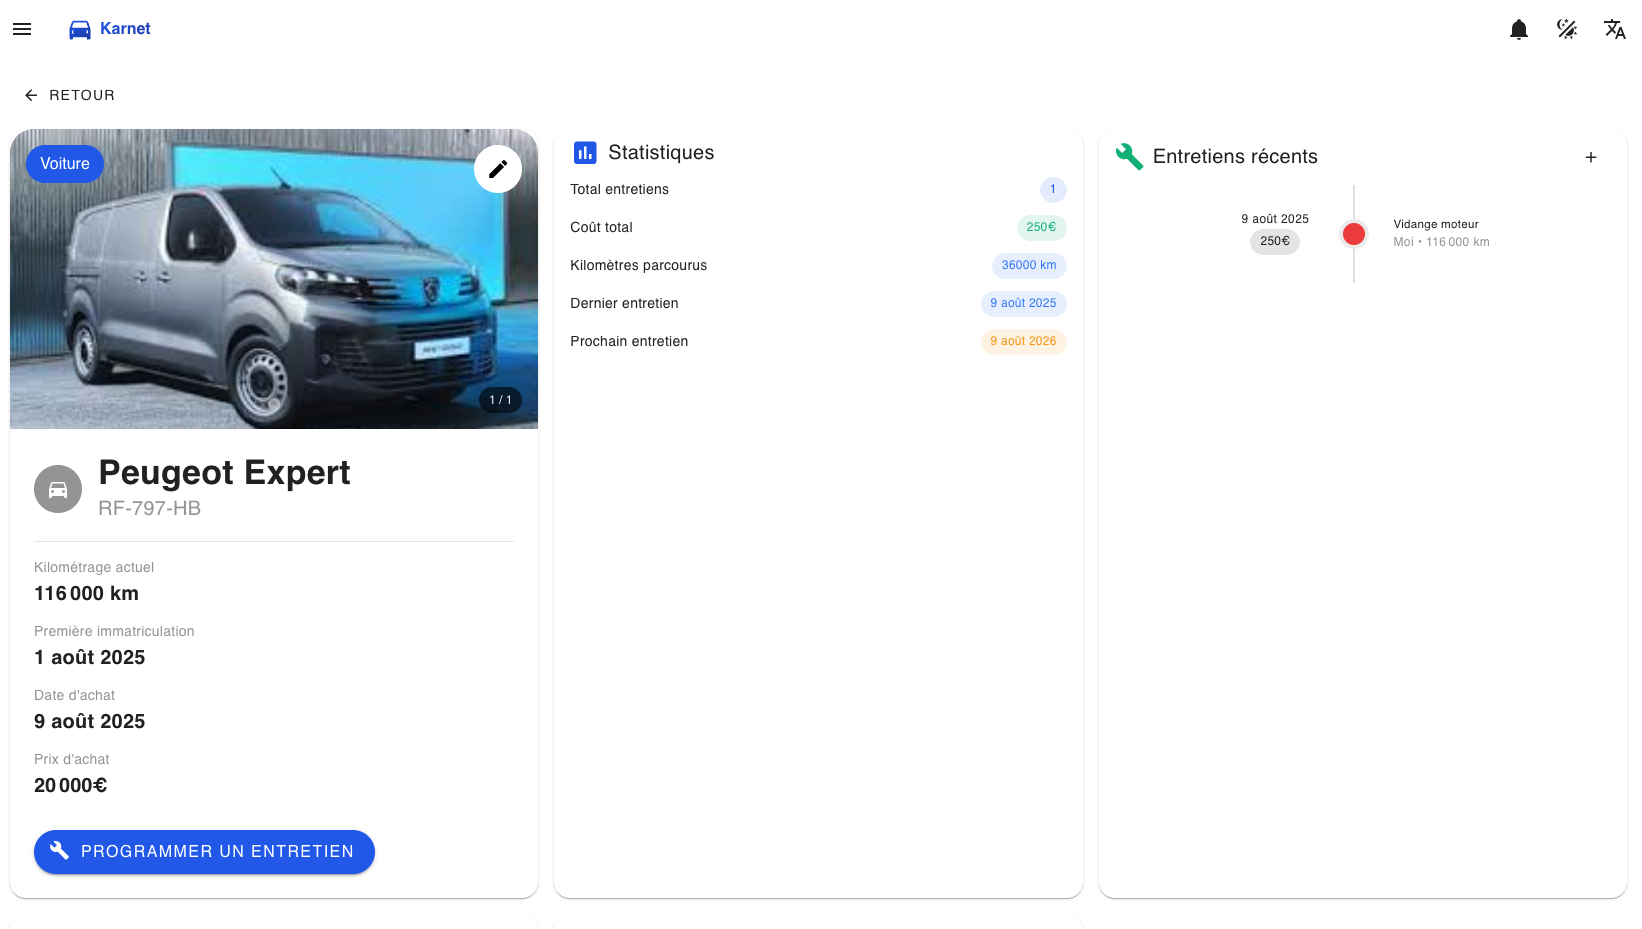Click the 20 000€ purchase price
Viewport: 1642px width, 929px height.
click(70, 785)
